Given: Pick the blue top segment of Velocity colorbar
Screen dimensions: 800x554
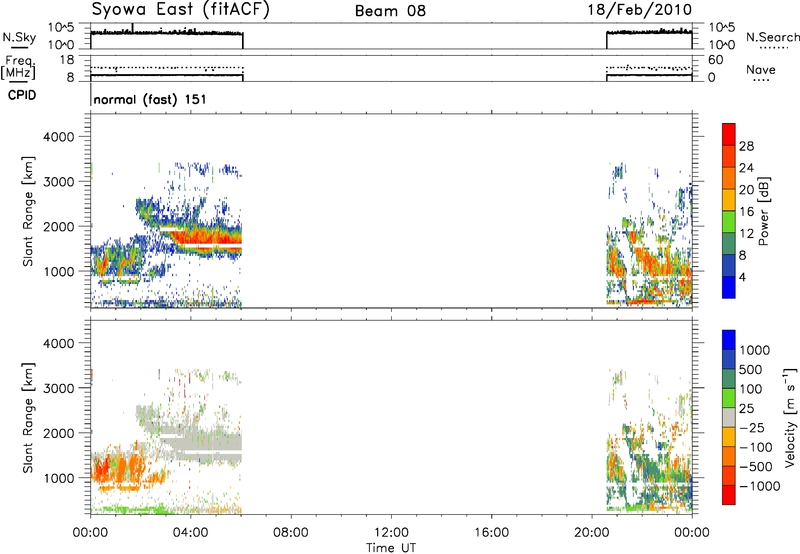Looking at the screenshot, I should 729,340.
